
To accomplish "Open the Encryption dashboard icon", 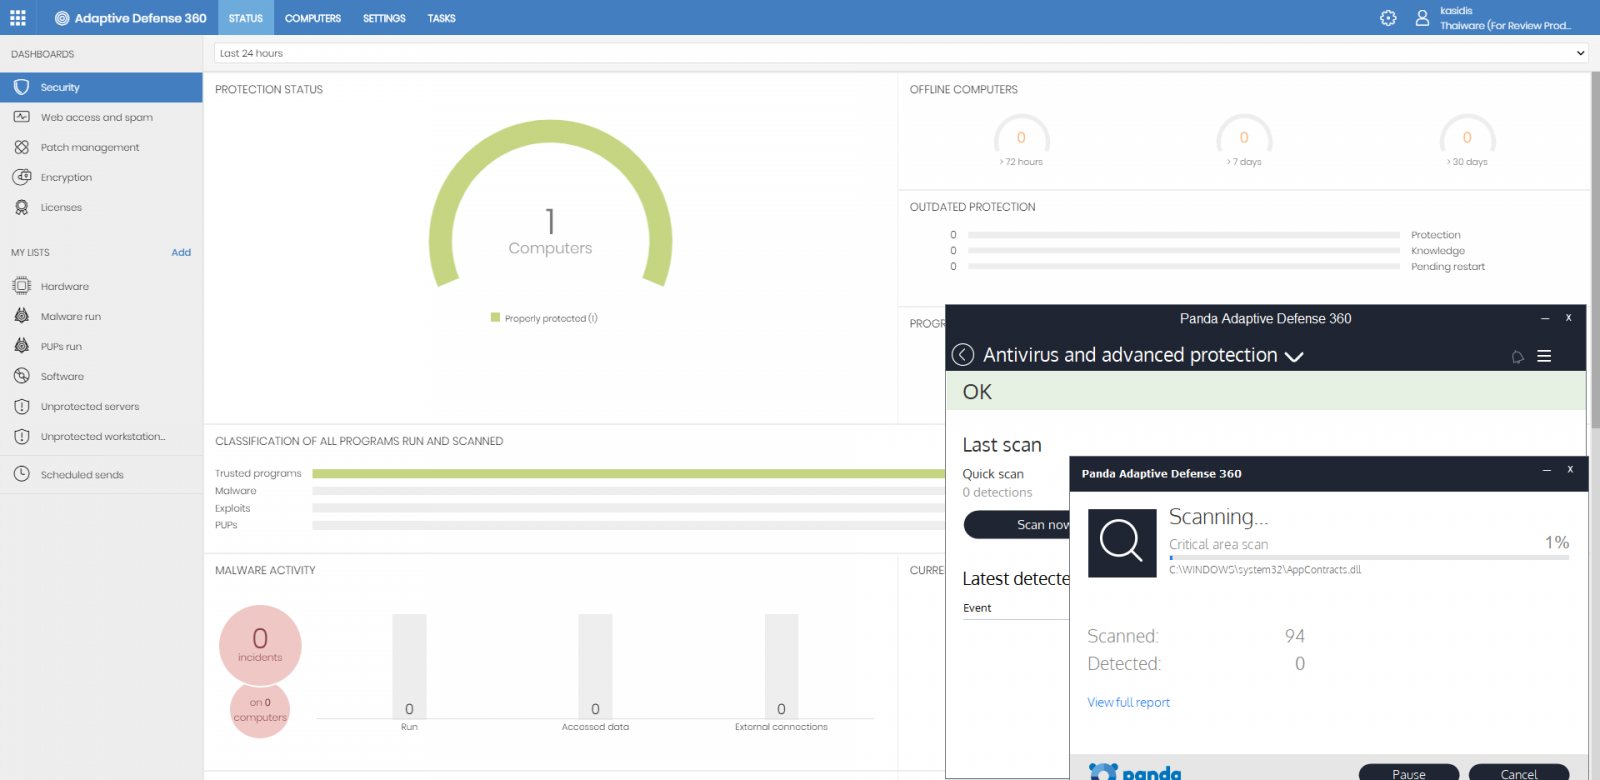I will 22,177.
